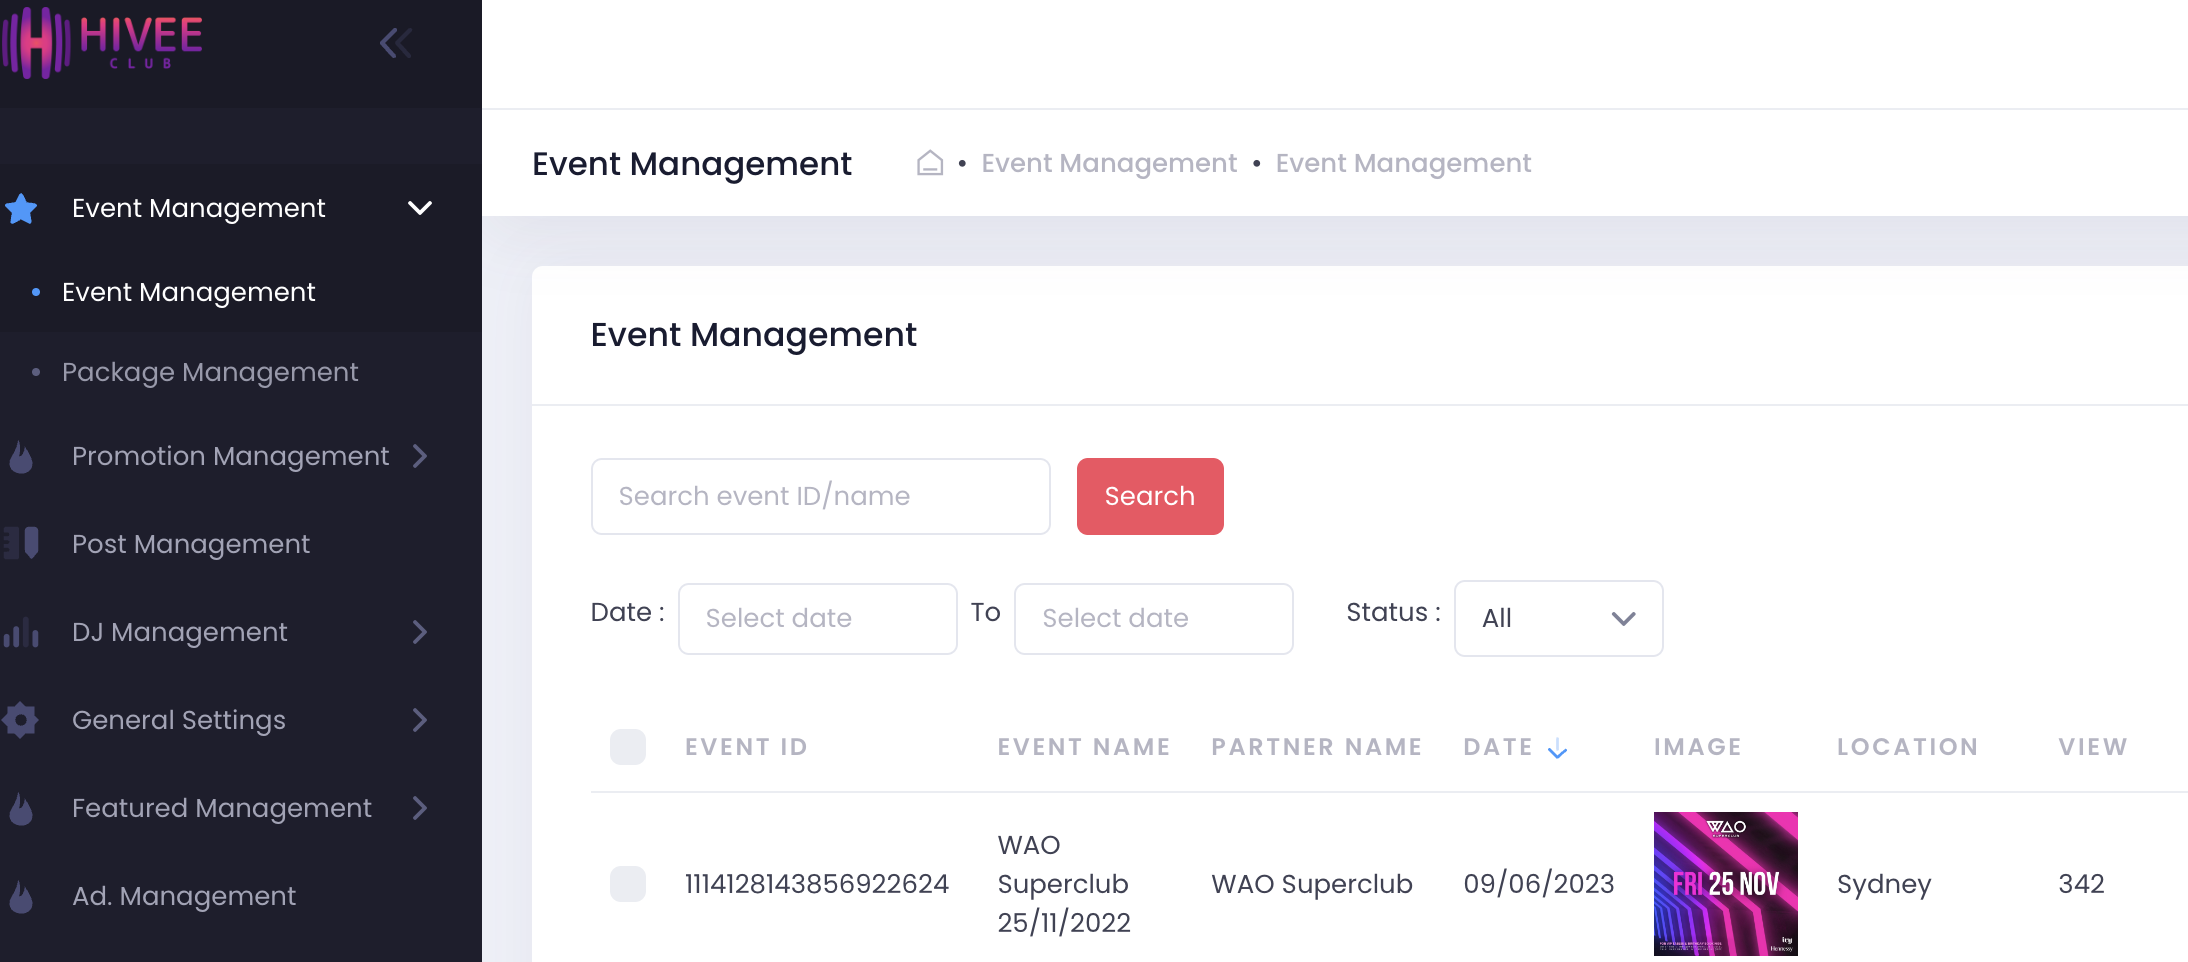Click the end Select date field after To
Image resolution: width=2188 pixels, height=962 pixels.
point(1153,618)
